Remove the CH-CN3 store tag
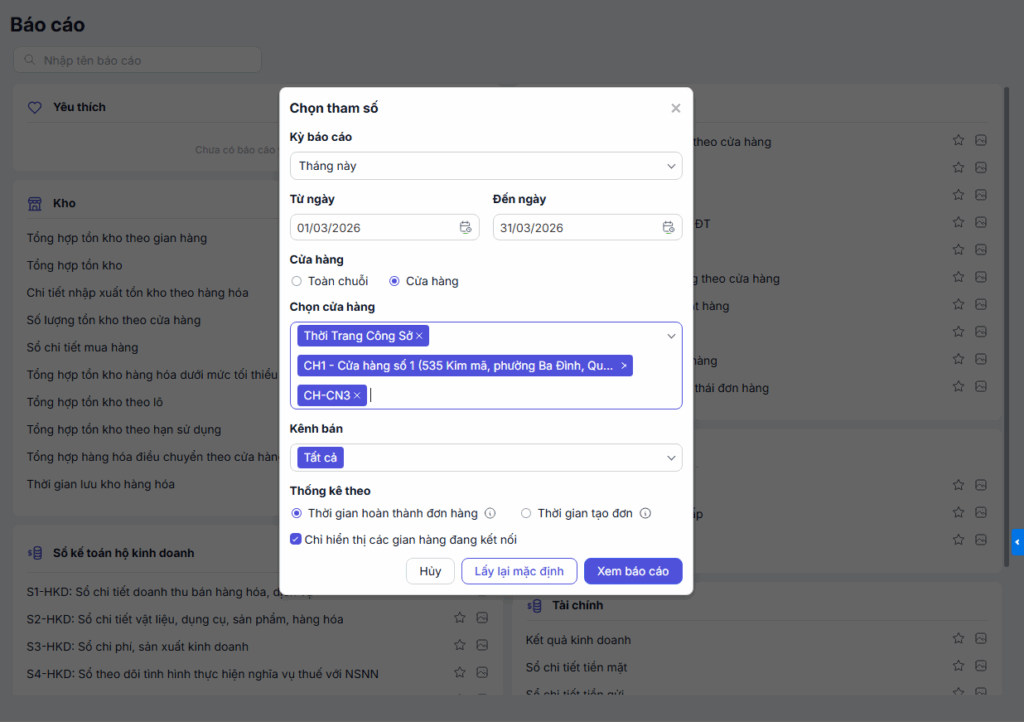The height and width of the screenshot is (722, 1024). [357, 396]
